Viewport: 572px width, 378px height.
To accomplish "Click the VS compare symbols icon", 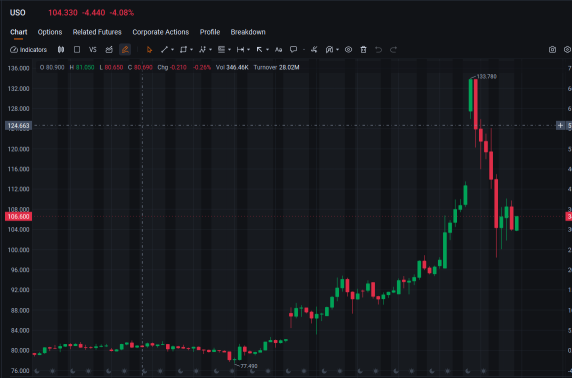I will coord(93,50).
